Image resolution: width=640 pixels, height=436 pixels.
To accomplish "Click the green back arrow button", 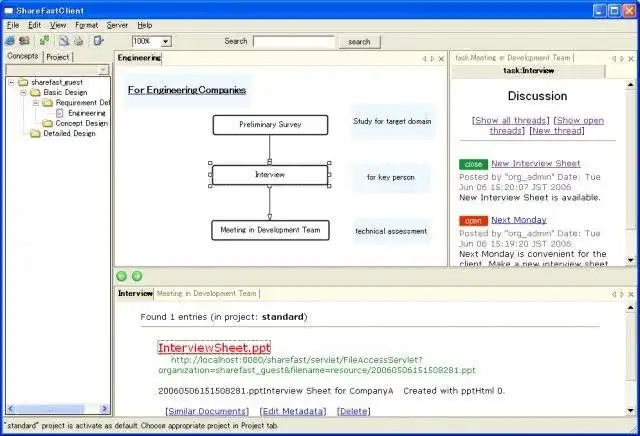I will (122, 276).
